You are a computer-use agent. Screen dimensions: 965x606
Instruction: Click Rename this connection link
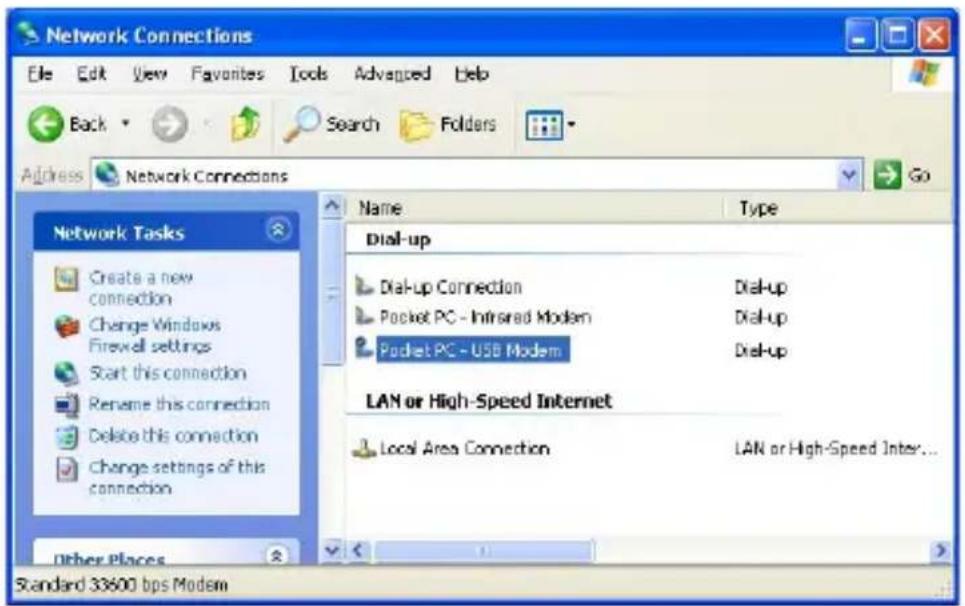click(x=179, y=404)
